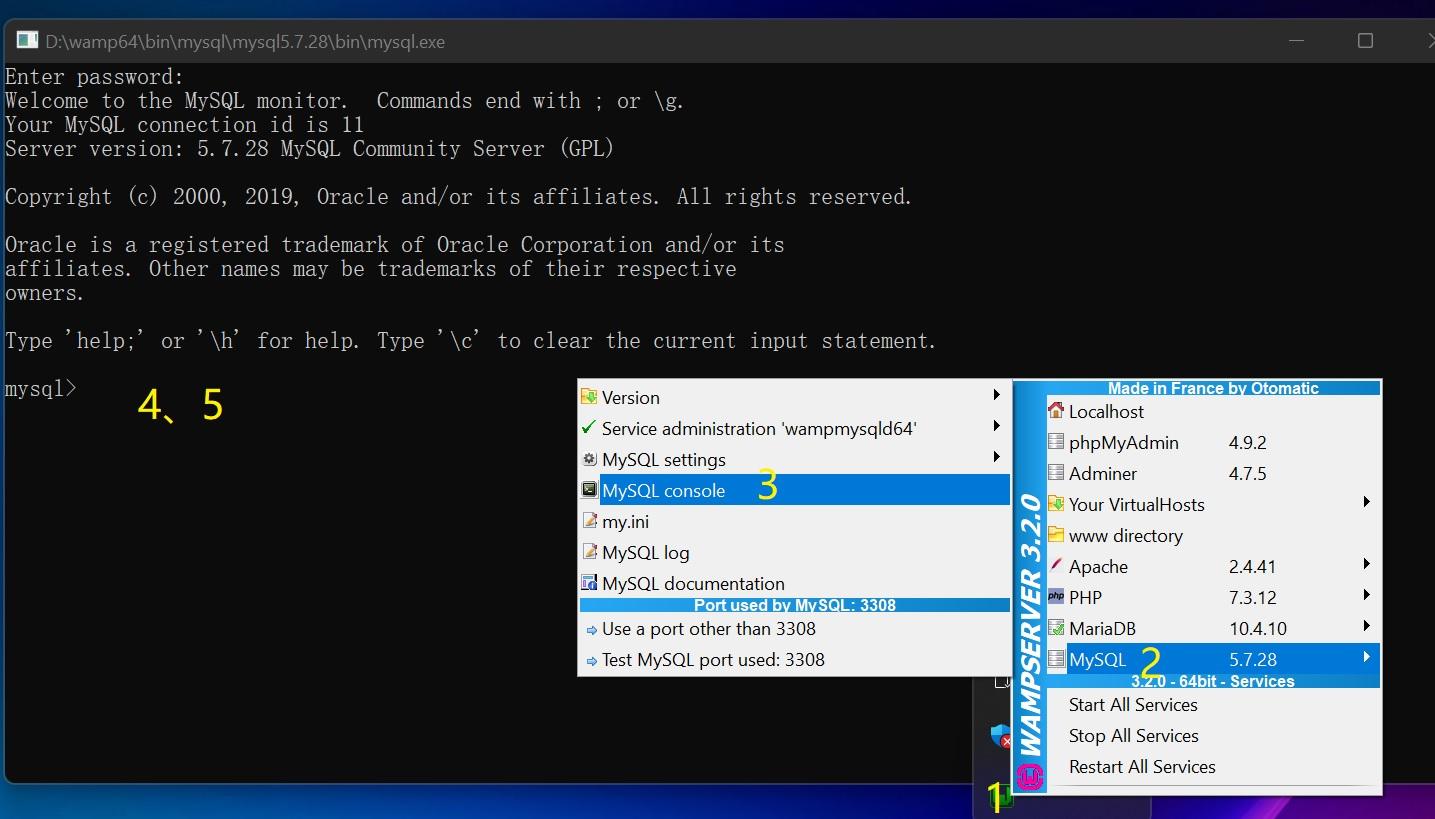Click the arrow icon beside Test MySQL port used
Viewport: 1435px width, 819px height.
point(592,661)
